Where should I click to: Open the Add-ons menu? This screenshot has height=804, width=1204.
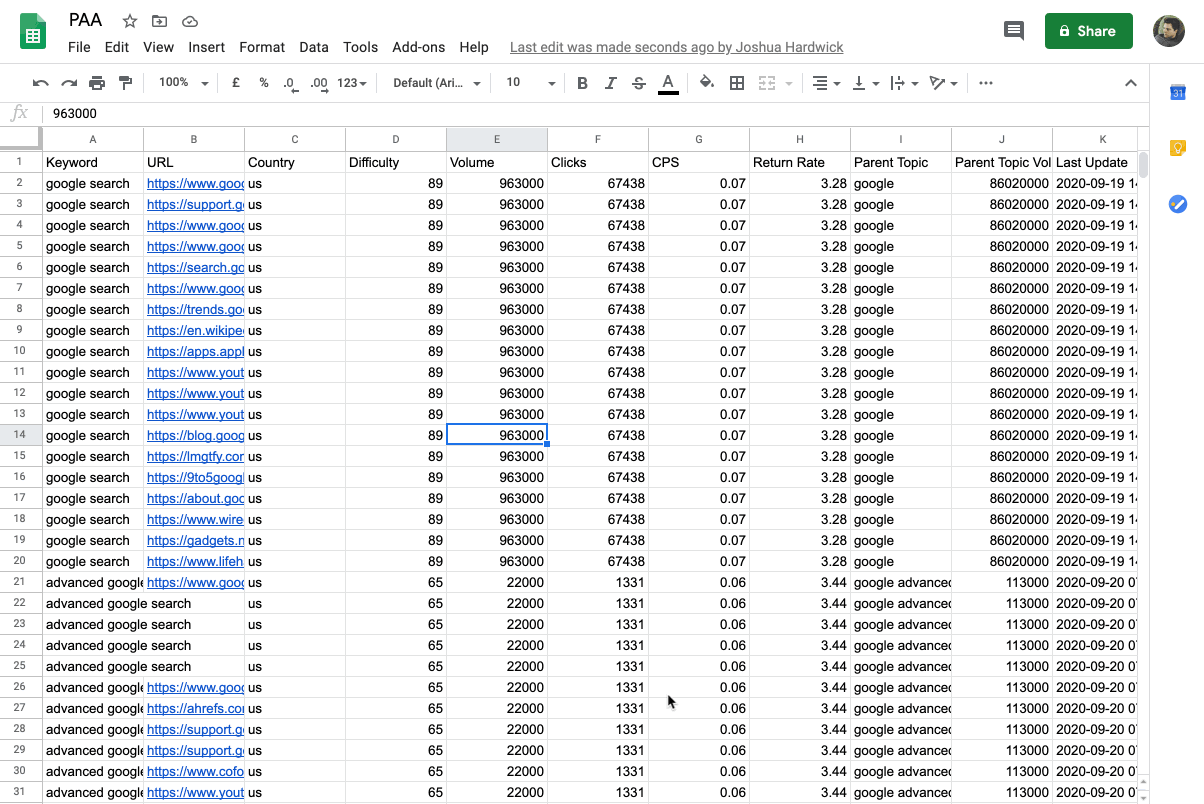click(418, 47)
